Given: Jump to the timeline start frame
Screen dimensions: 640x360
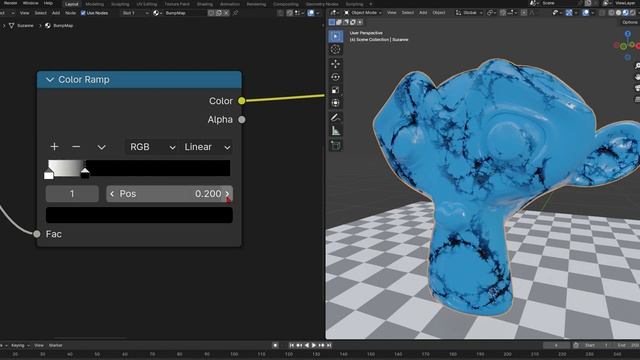Looking at the screenshot, I should click(x=291, y=345).
